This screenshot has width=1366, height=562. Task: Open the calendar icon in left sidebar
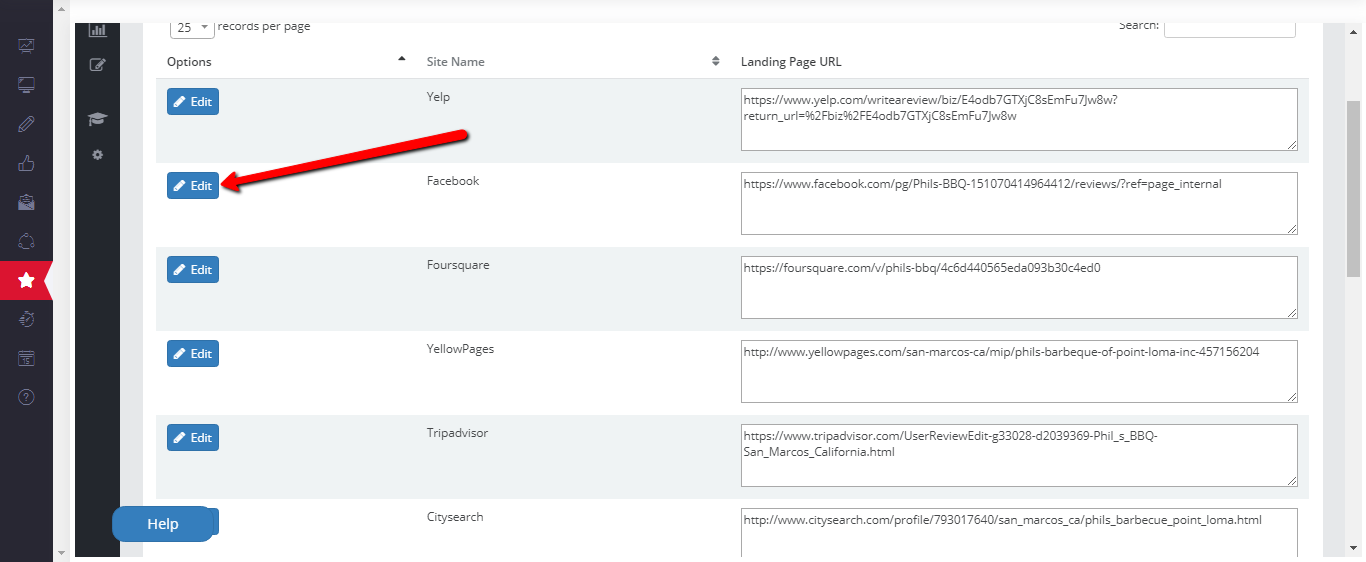[x=26, y=358]
